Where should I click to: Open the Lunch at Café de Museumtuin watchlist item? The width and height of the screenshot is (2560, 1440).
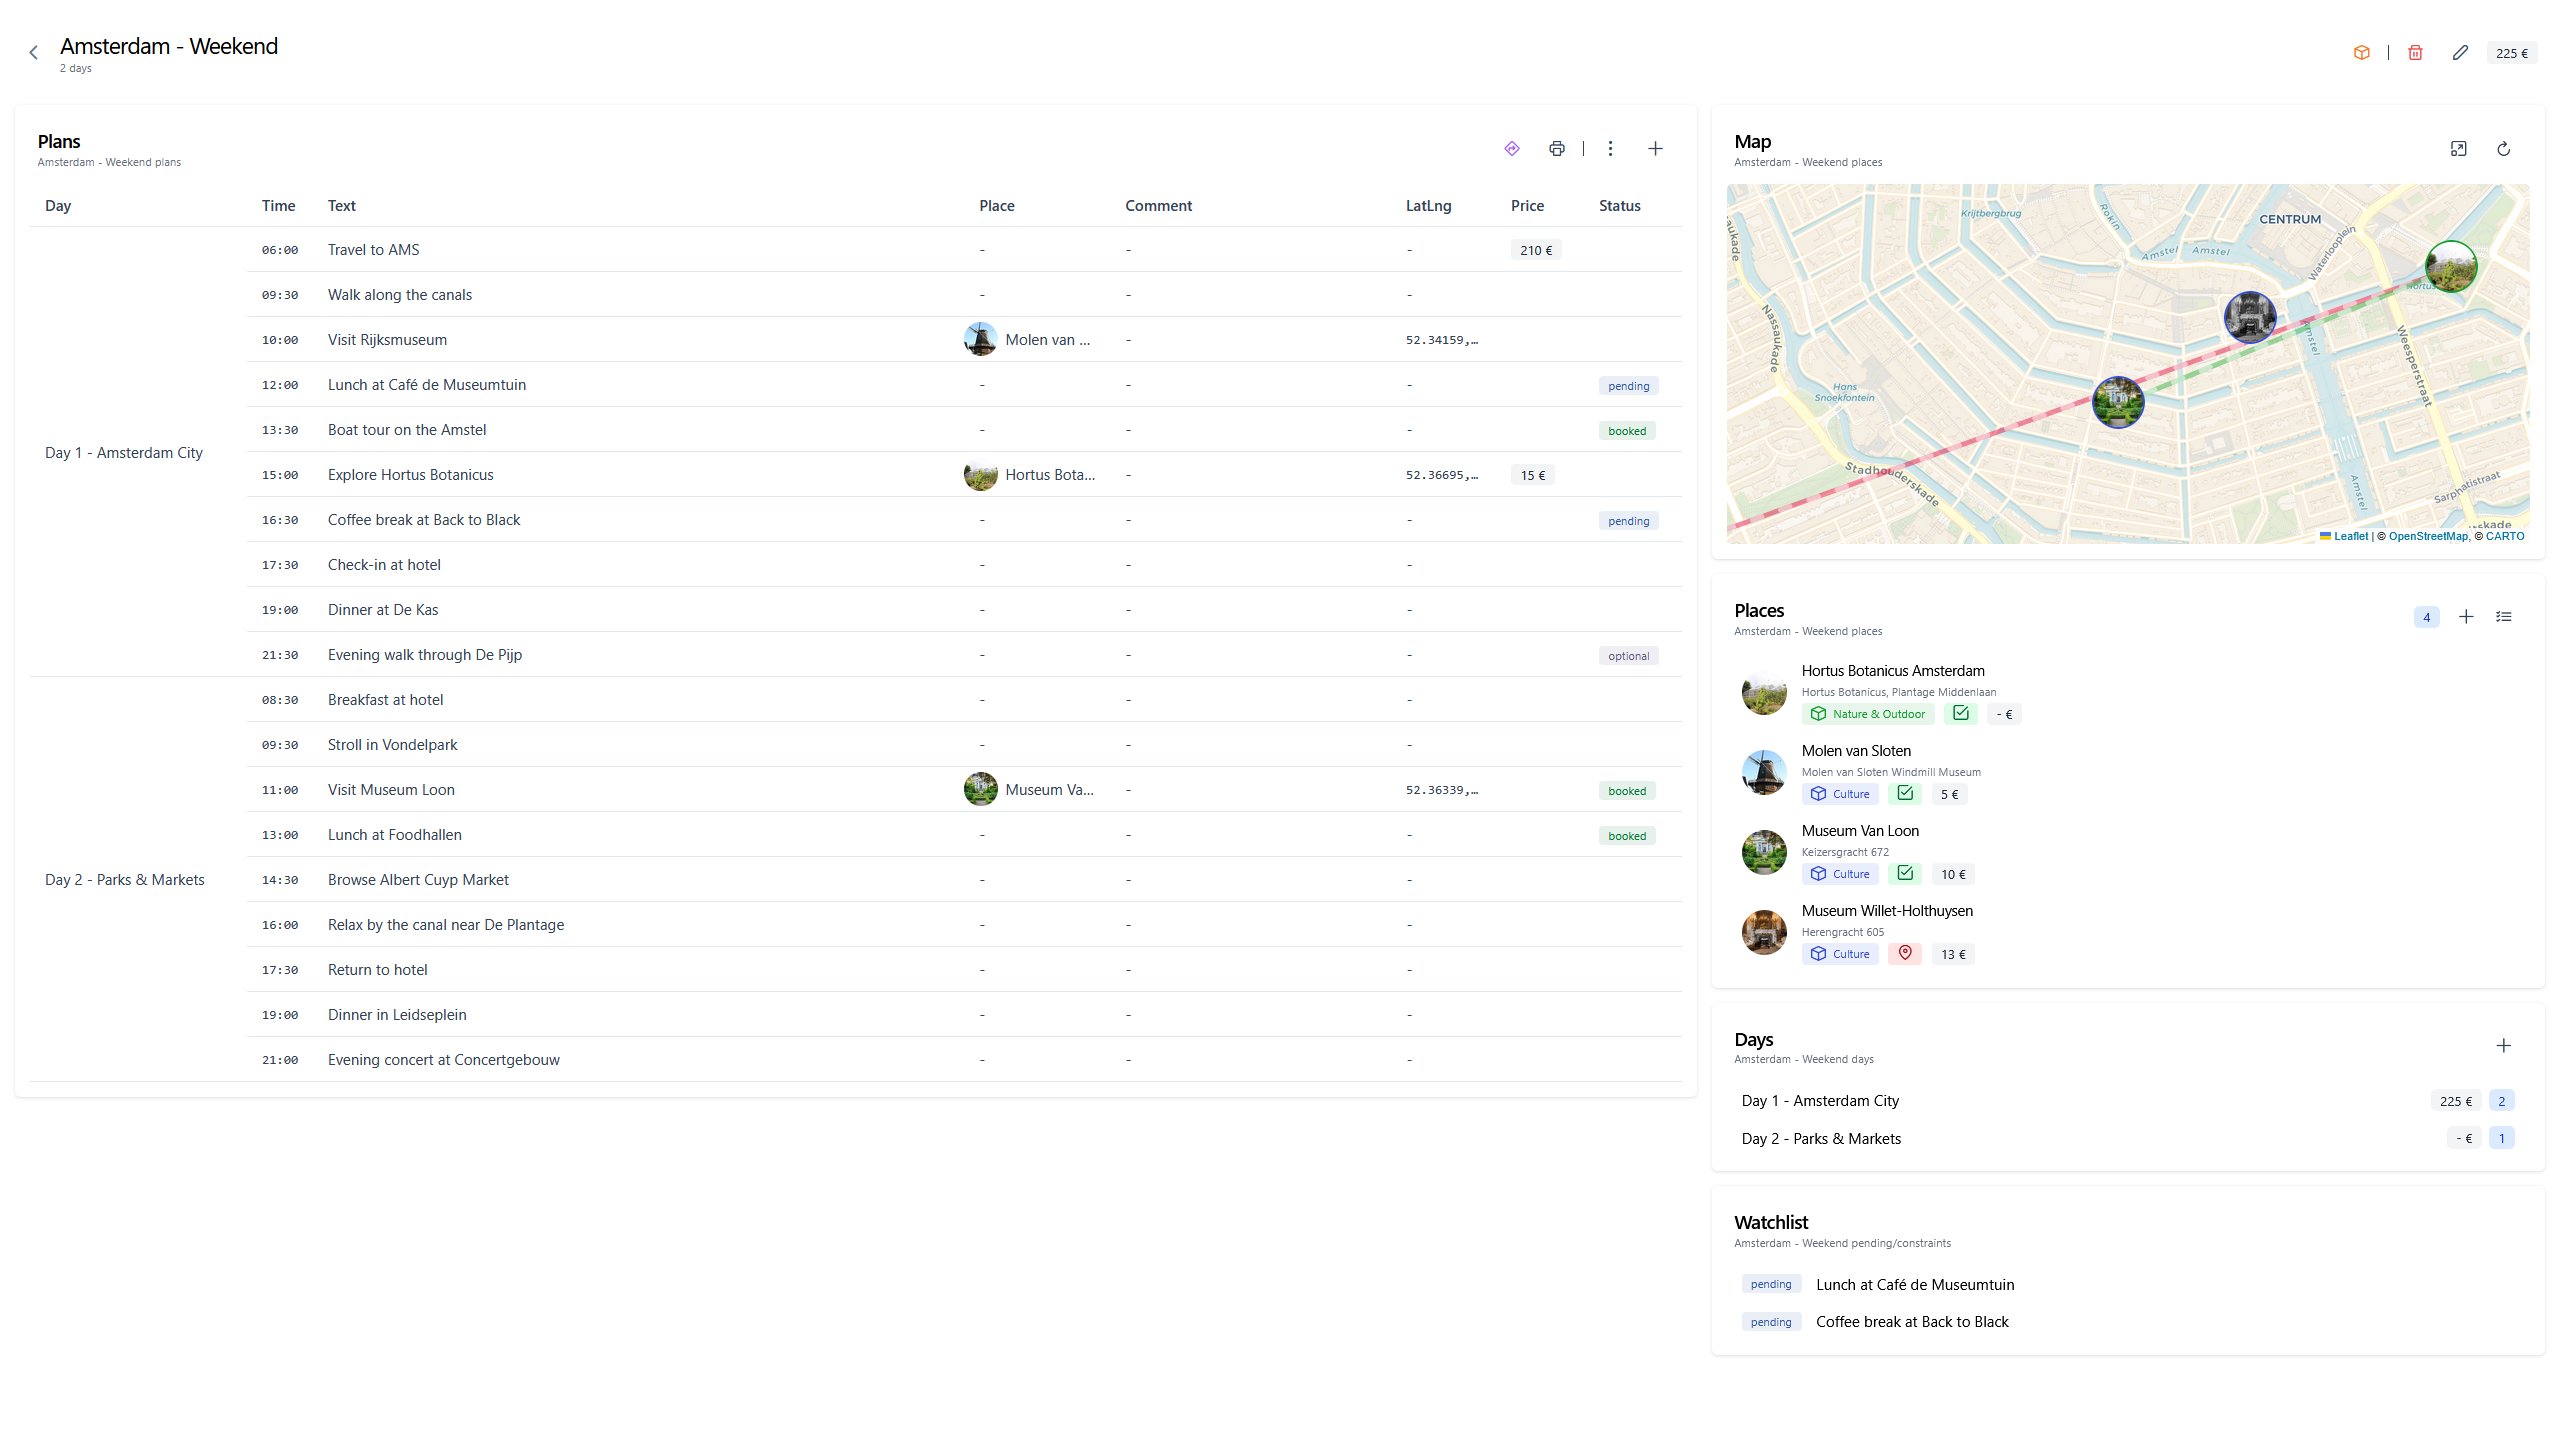pyautogui.click(x=1914, y=1285)
